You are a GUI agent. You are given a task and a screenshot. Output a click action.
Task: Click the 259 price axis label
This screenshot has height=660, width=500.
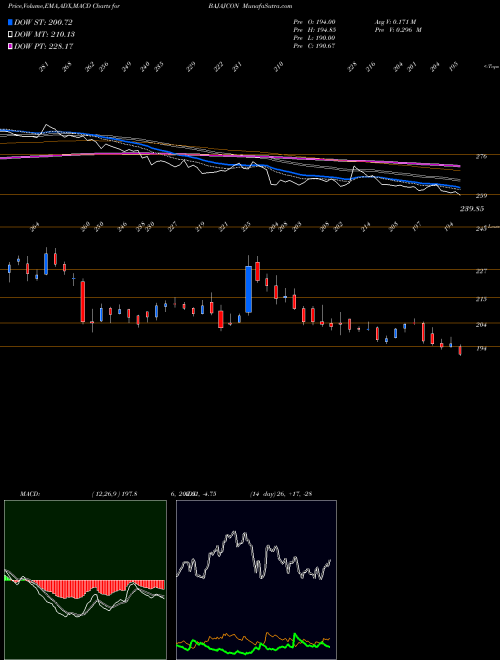pyautogui.click(x=481, y=196)
